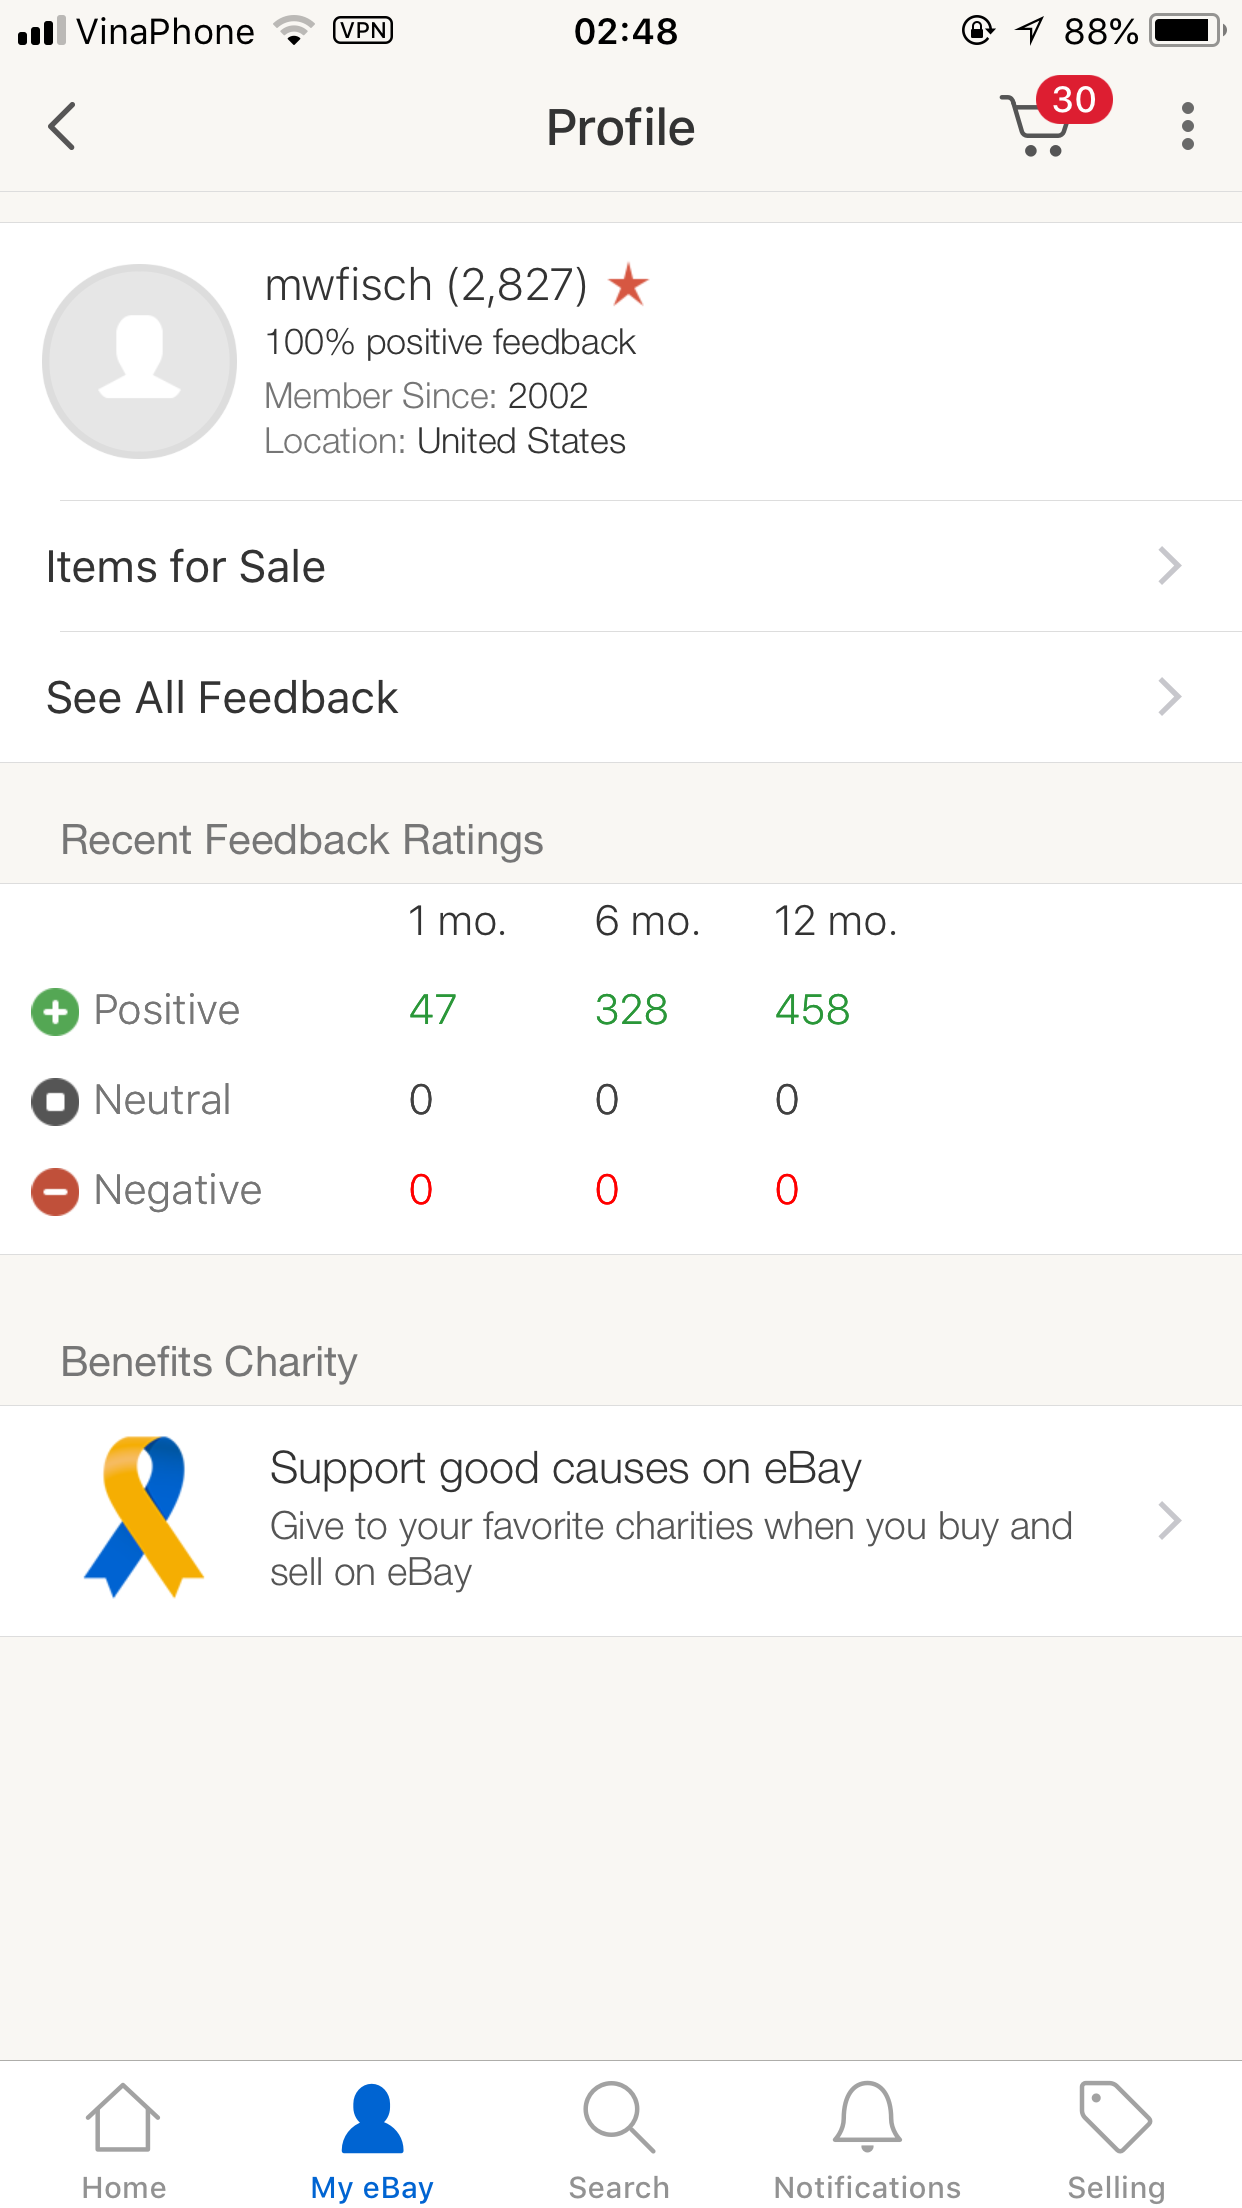The height and width of the screenshot is (2208, 1242).
Task: Tap the mwfisch profile avatar picture
Action: (140, 361)
